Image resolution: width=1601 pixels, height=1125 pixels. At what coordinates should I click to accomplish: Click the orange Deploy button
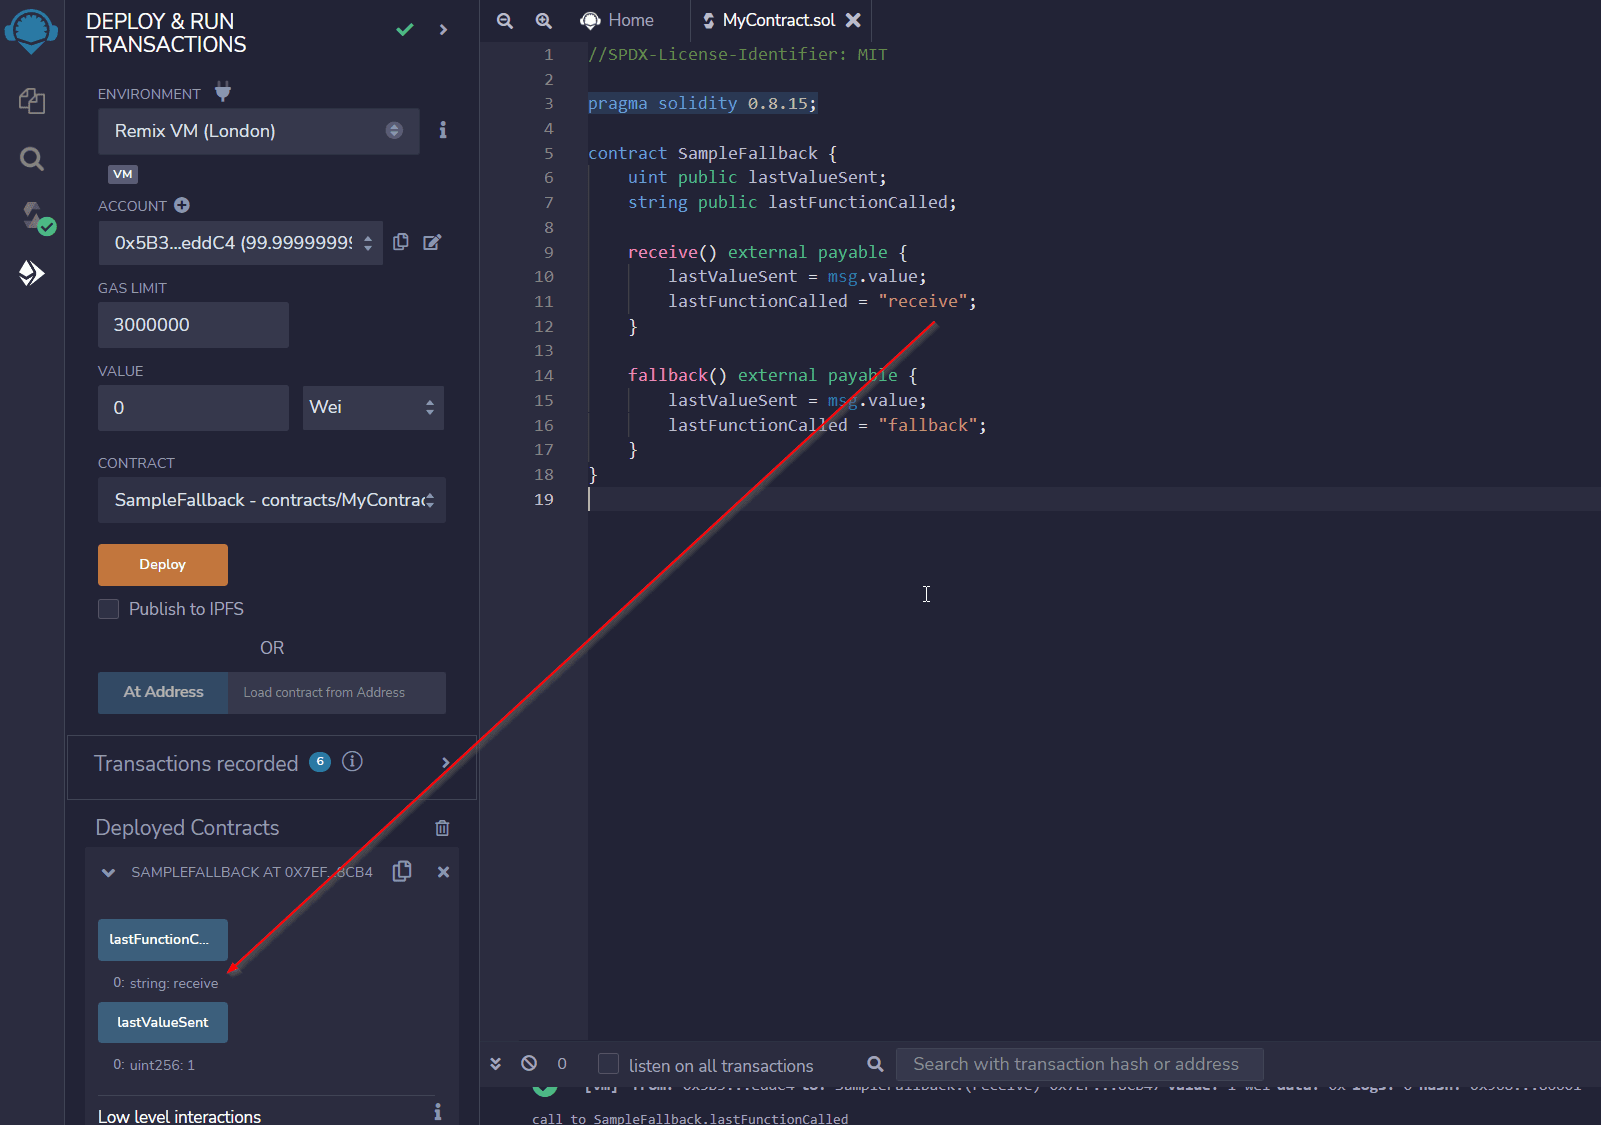(x=163, y=565)
